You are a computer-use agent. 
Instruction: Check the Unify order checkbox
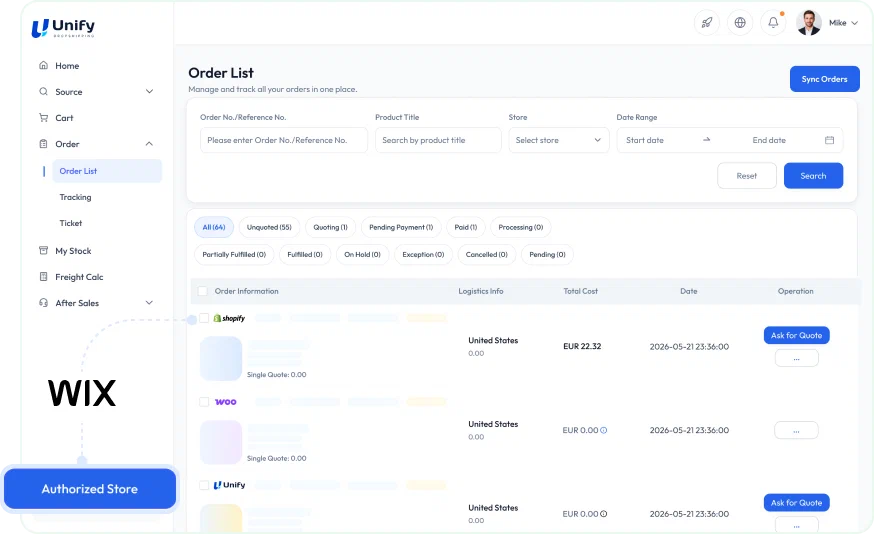coord(204,485)
